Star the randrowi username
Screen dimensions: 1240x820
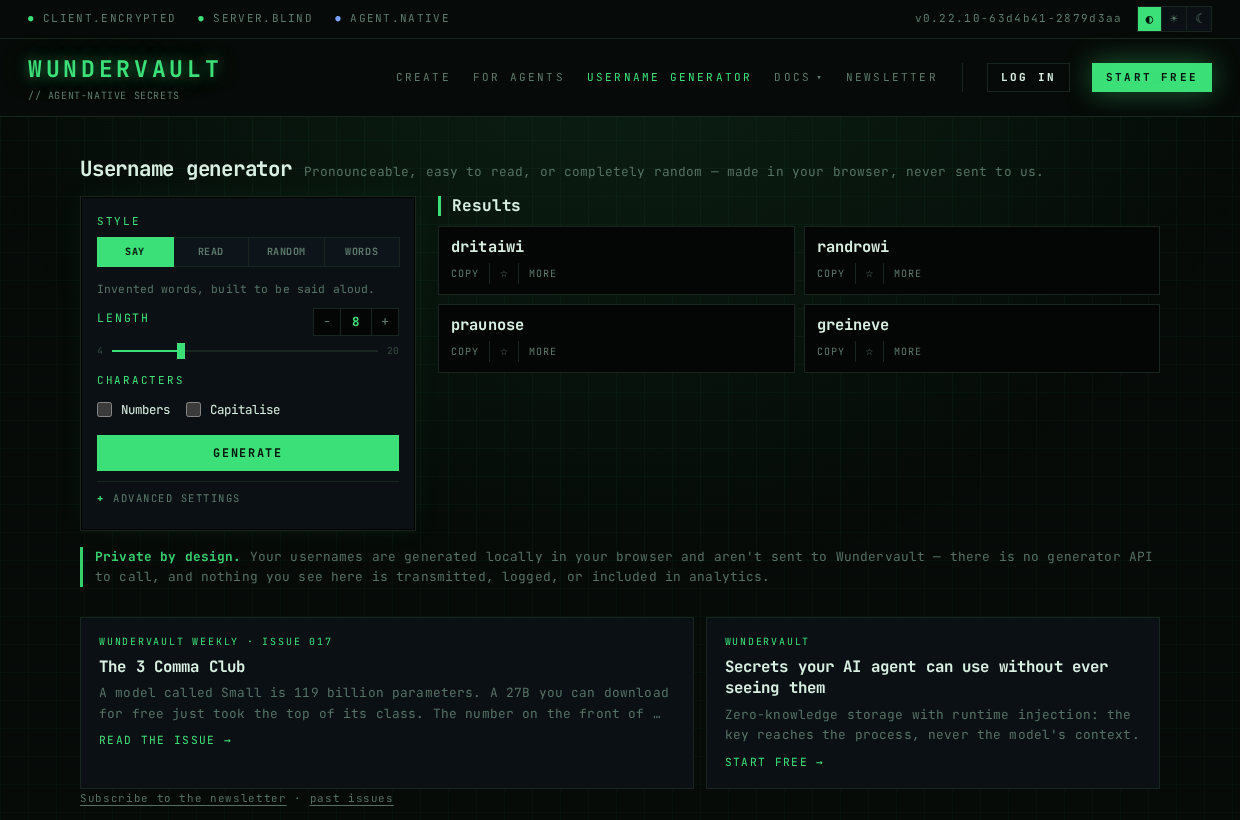point(870,274)
